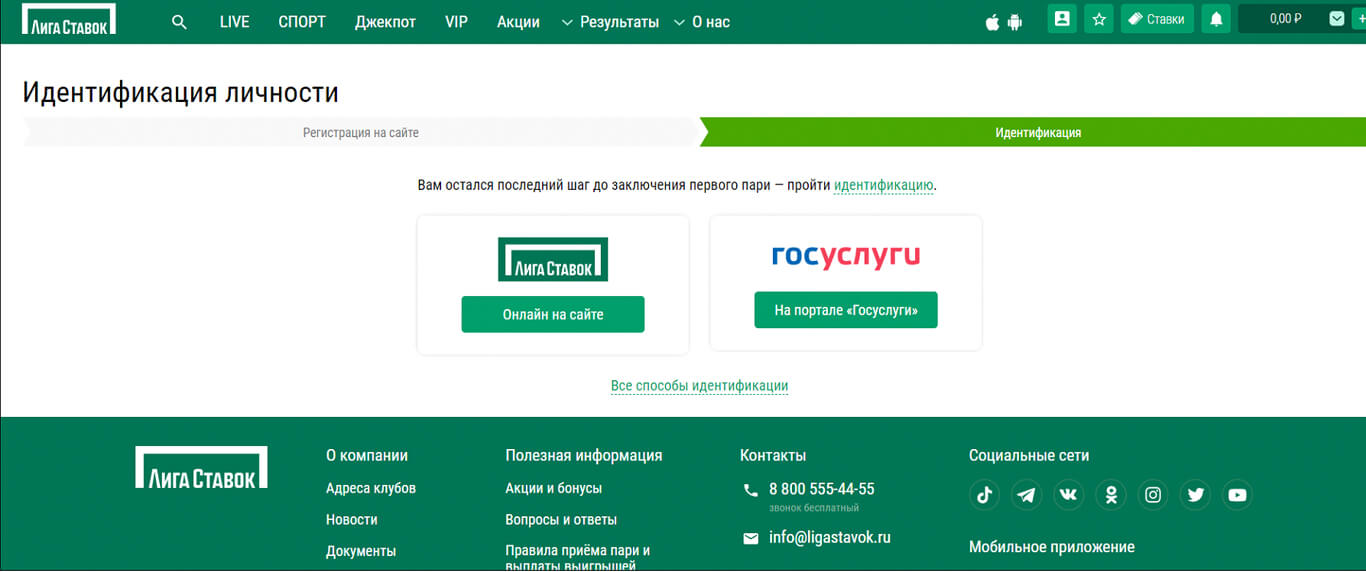Click the О компании footer heading
1366x572 pixels.
(x=367, y=455)
